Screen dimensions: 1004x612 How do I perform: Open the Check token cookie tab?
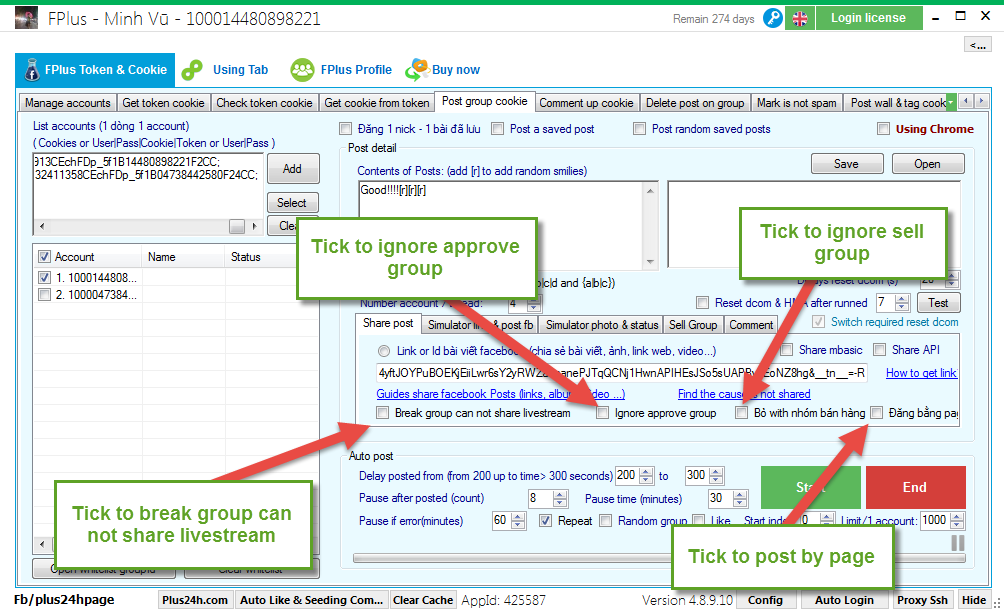264,102
